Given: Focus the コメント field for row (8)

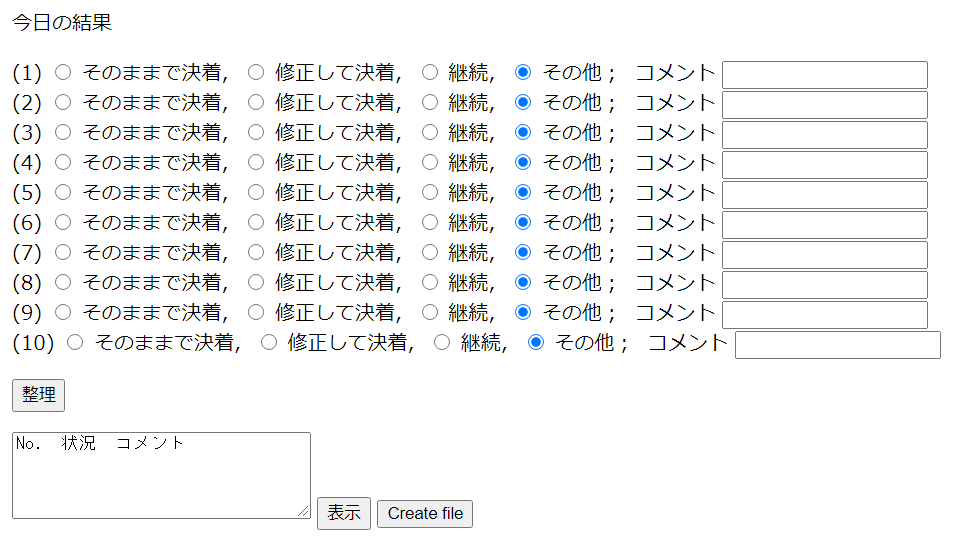Looking at the screenshot, I should [824, 284].
